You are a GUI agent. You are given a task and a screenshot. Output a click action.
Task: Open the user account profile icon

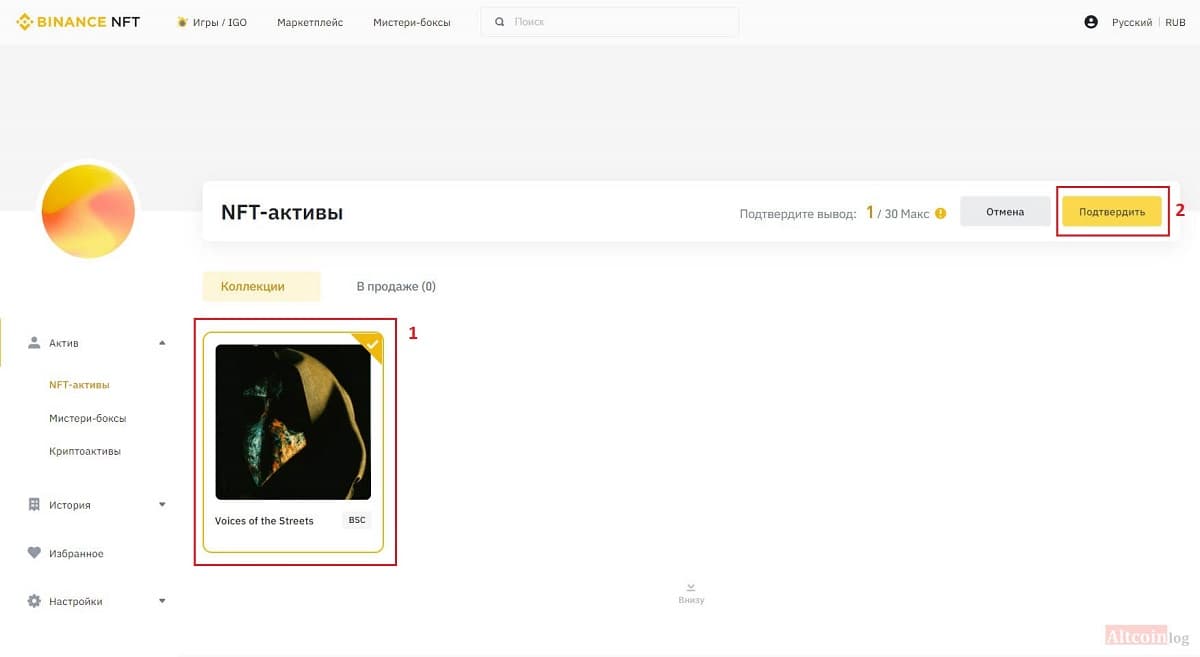pyautogui.click(x=1091, y=22)
